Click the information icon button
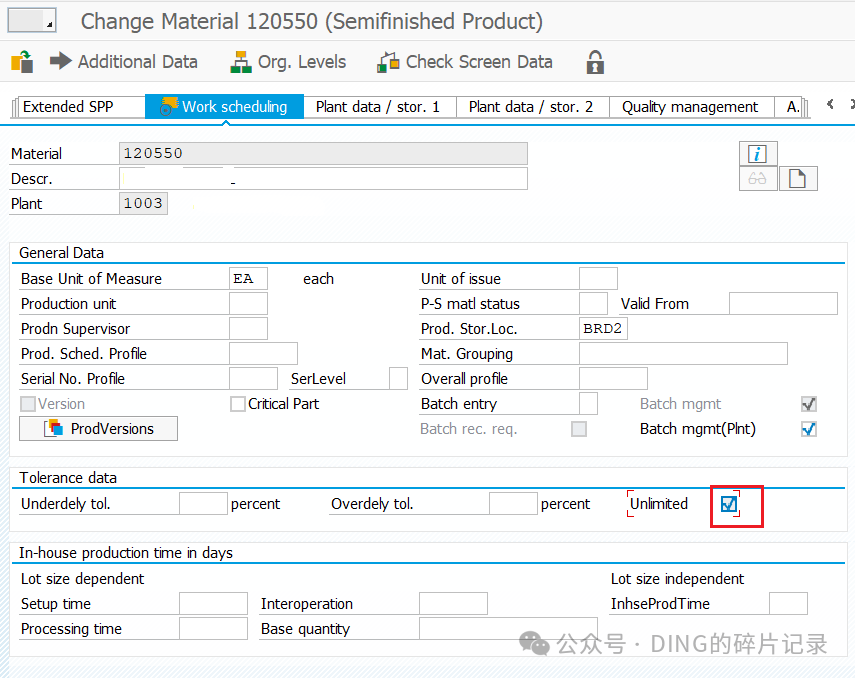The image size is (855, 678). (757, 154)
